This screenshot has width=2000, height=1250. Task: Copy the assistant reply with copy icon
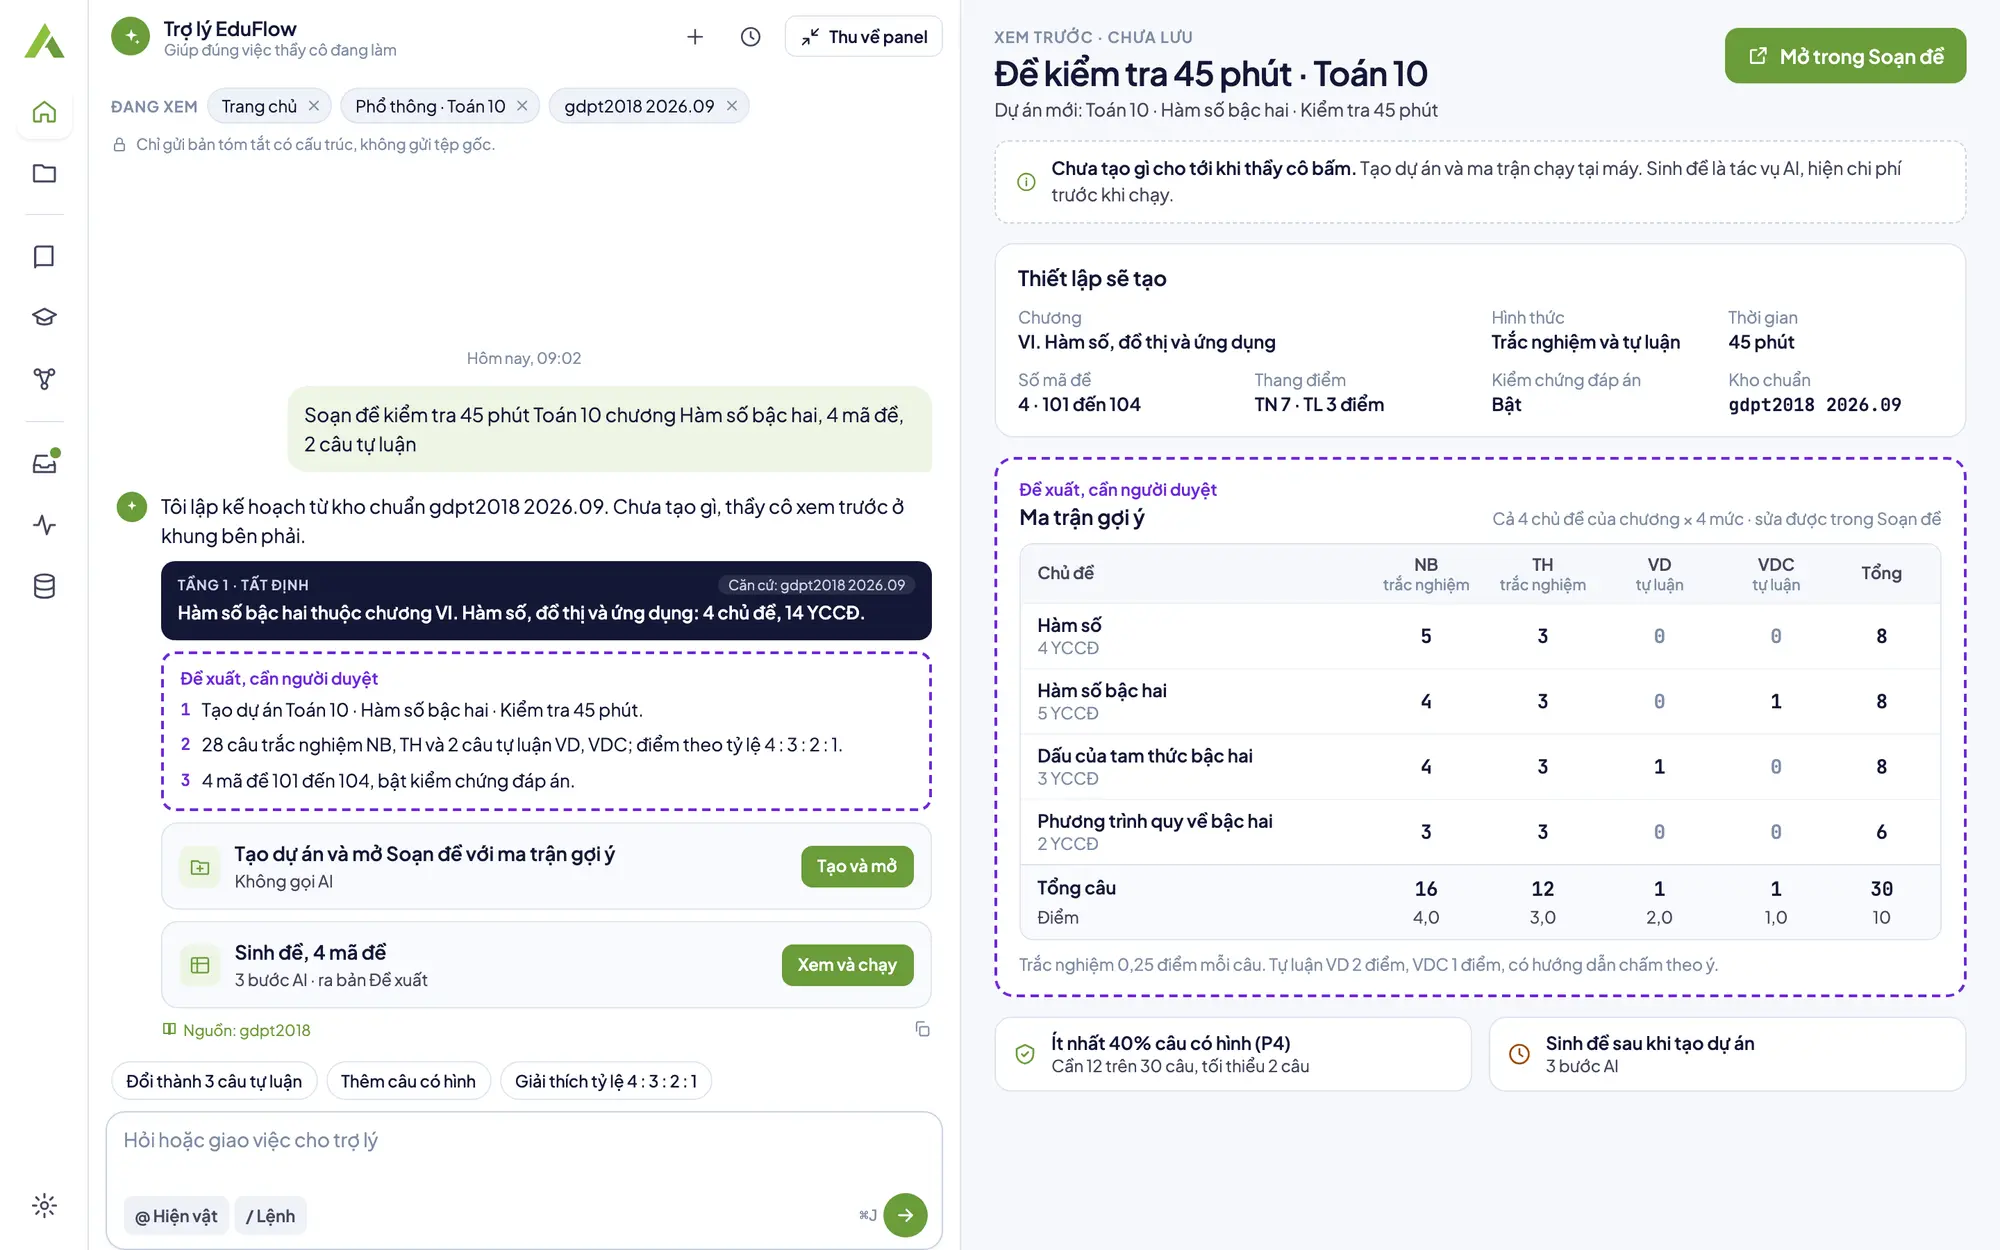[x=922, y=1029]
